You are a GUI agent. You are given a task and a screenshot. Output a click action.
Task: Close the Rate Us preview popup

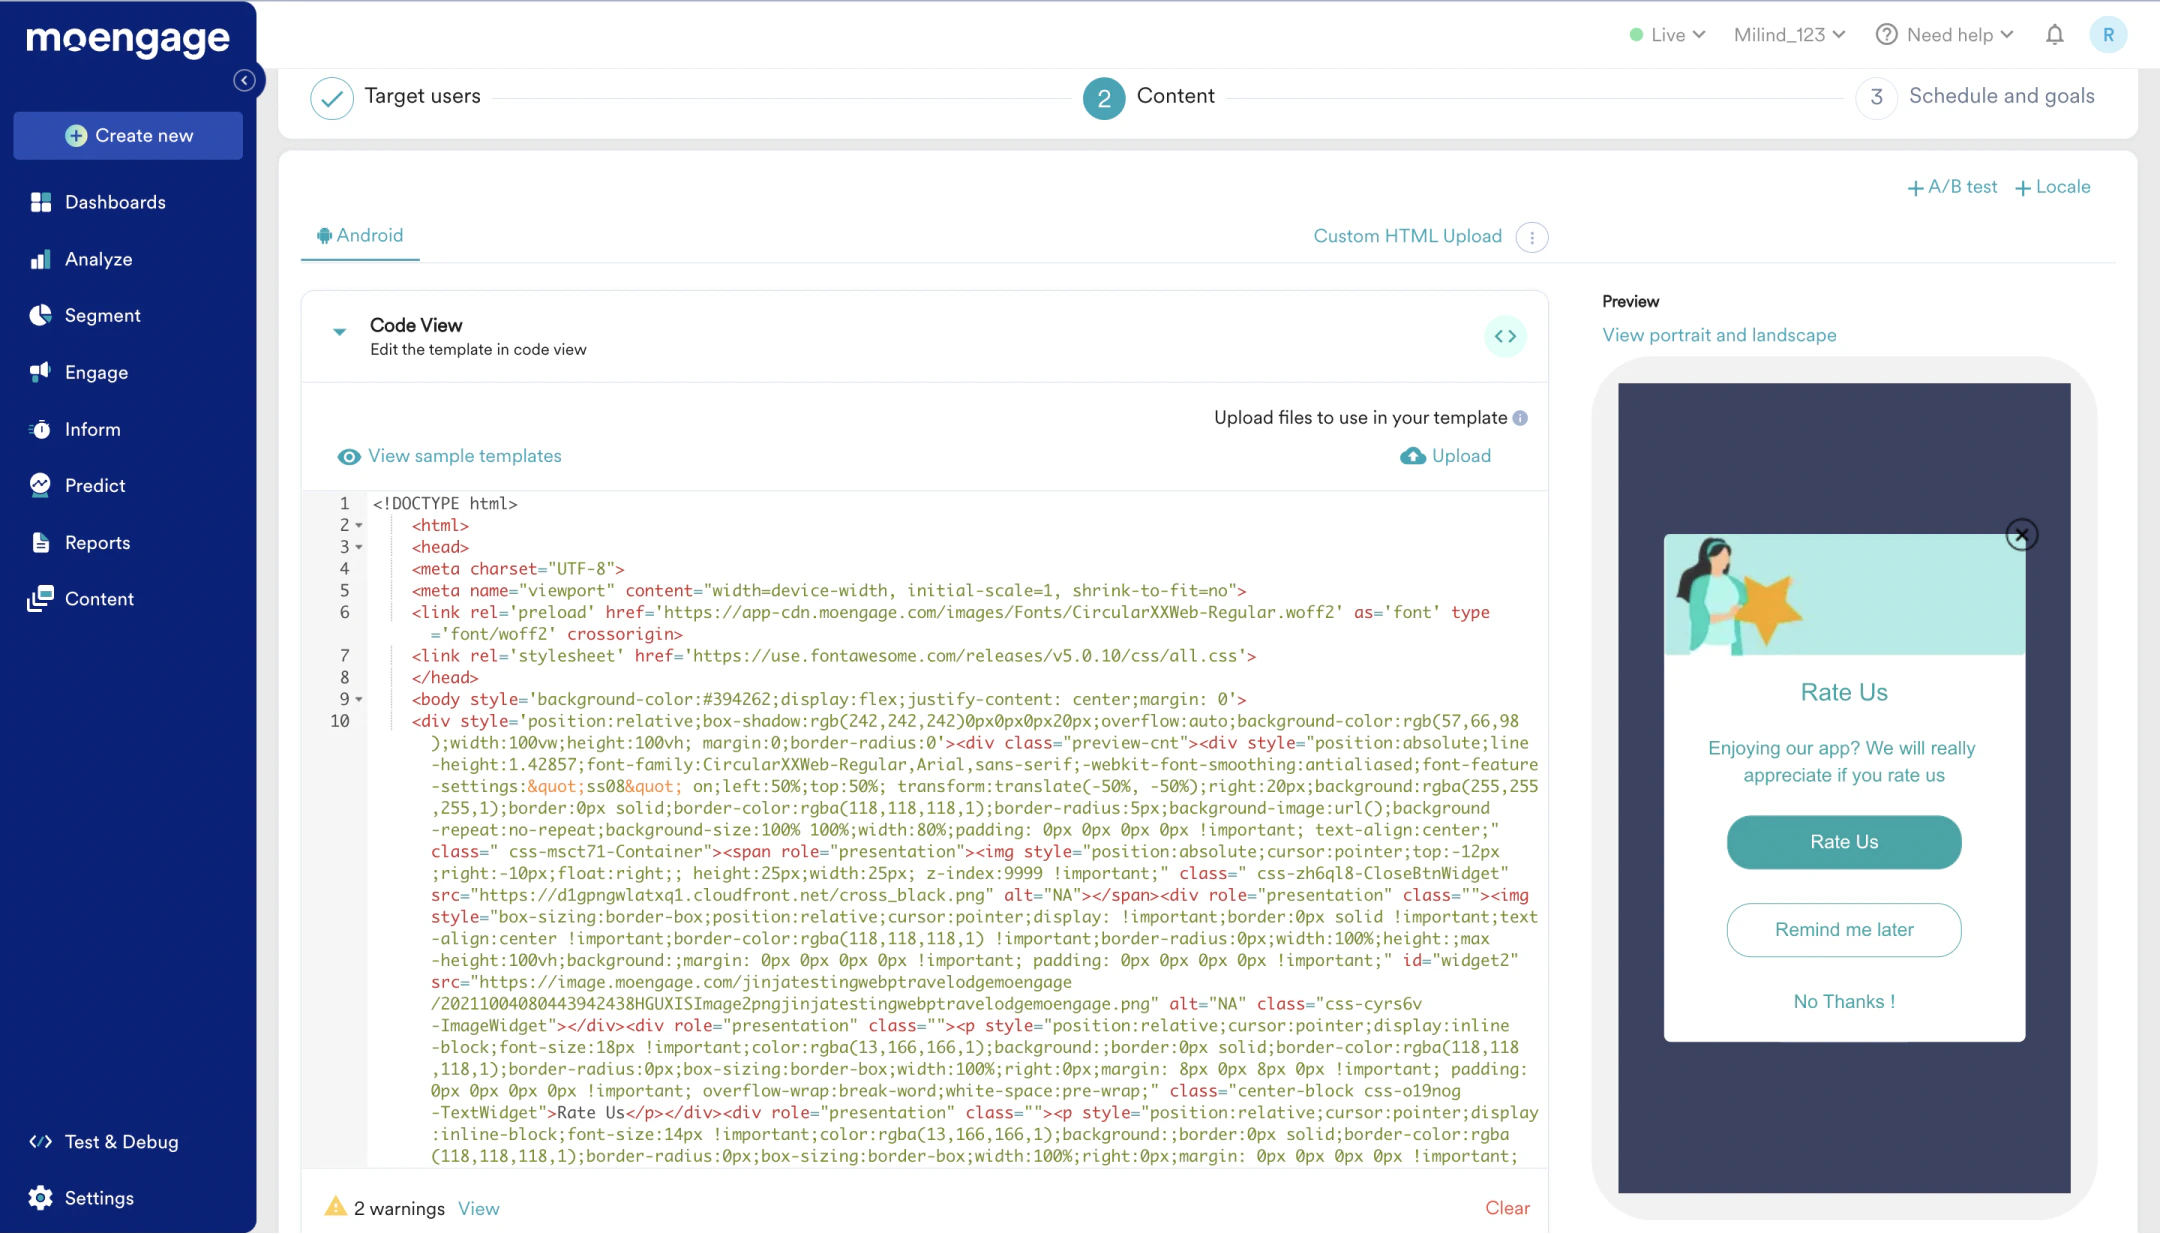[x=2021, y=535]
